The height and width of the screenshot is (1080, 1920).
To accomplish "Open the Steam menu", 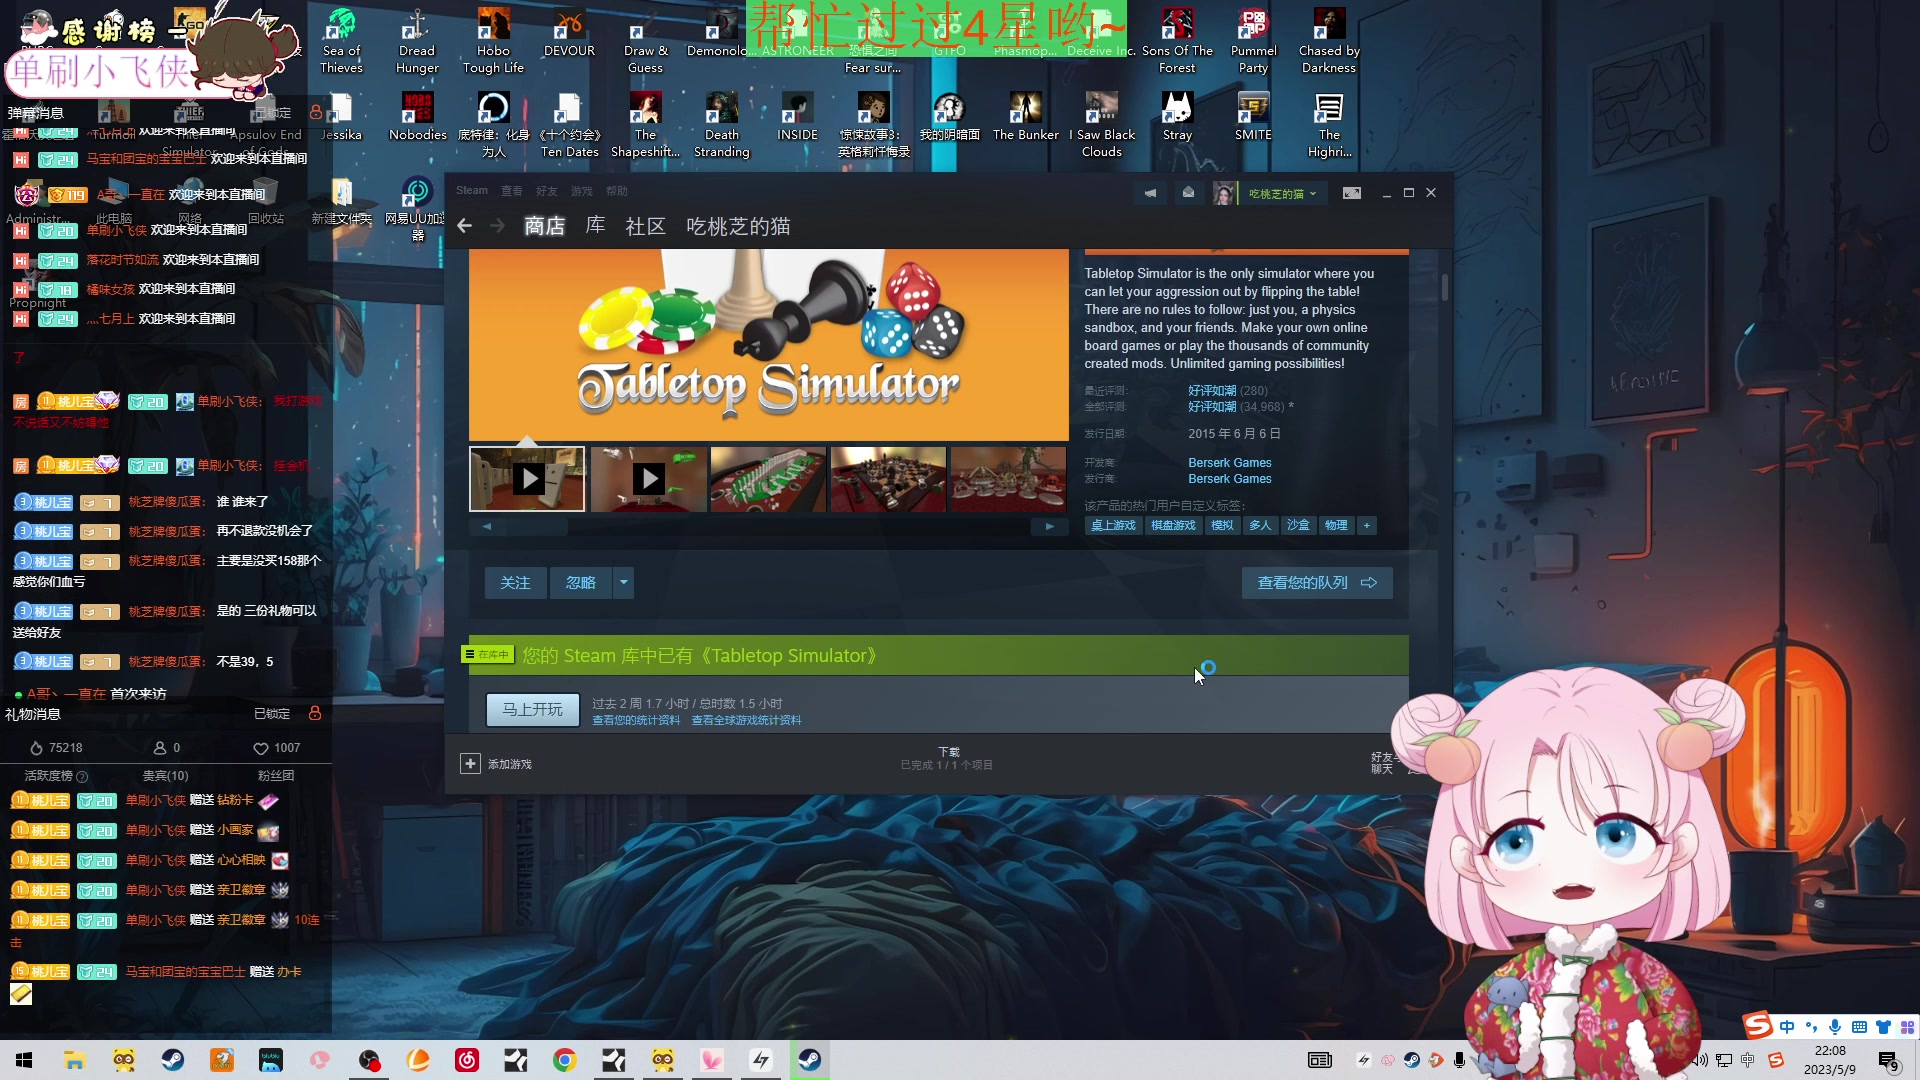I will pos(472,191).
